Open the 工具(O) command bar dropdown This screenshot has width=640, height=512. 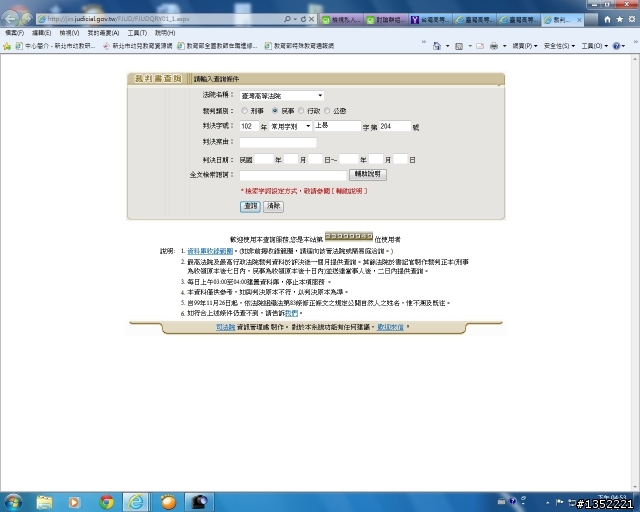595,46
